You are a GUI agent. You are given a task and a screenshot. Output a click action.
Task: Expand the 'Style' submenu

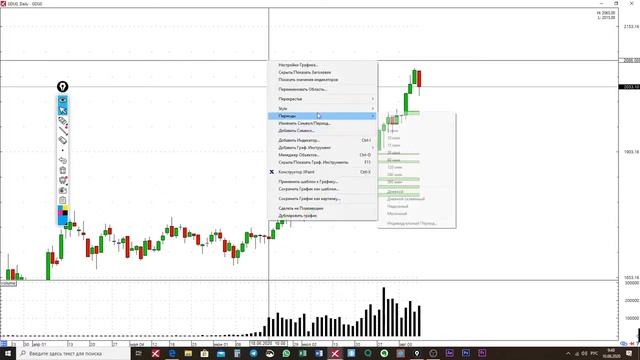[x=322, y=109]
